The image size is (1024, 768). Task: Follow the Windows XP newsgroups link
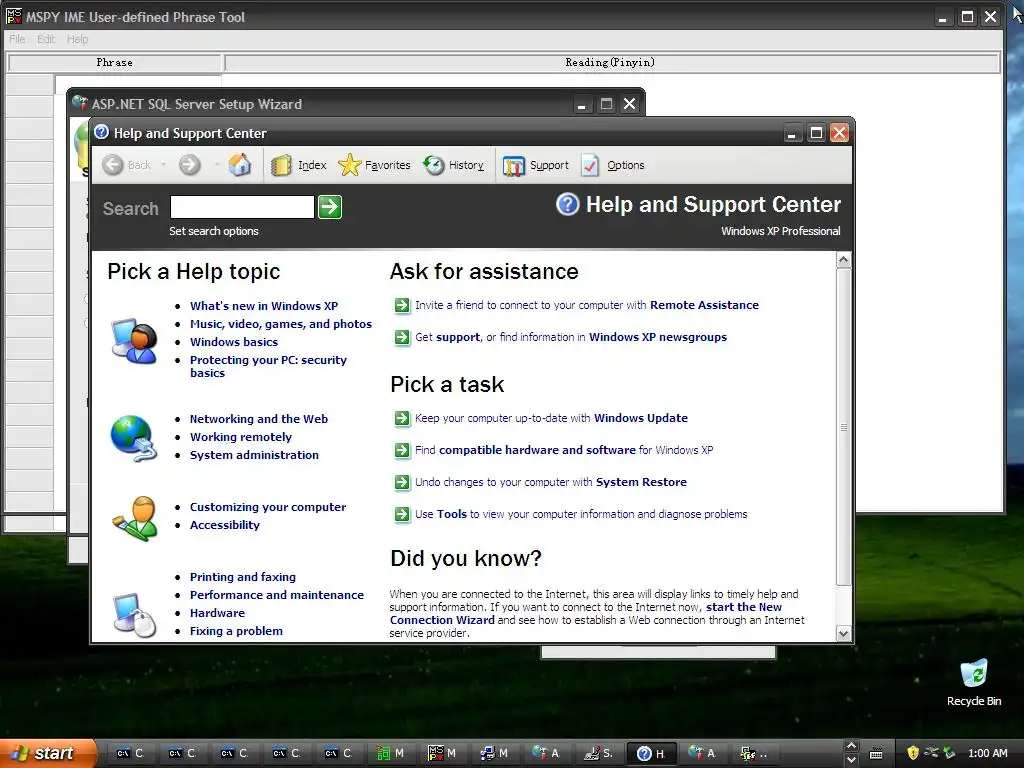(x=658, y=337)
